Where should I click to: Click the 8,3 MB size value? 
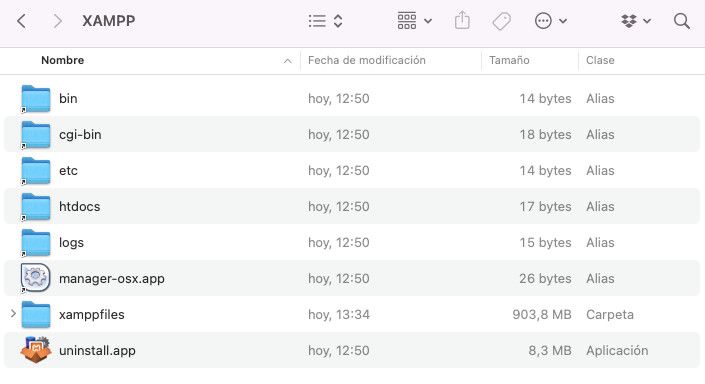tap(550, 350)
